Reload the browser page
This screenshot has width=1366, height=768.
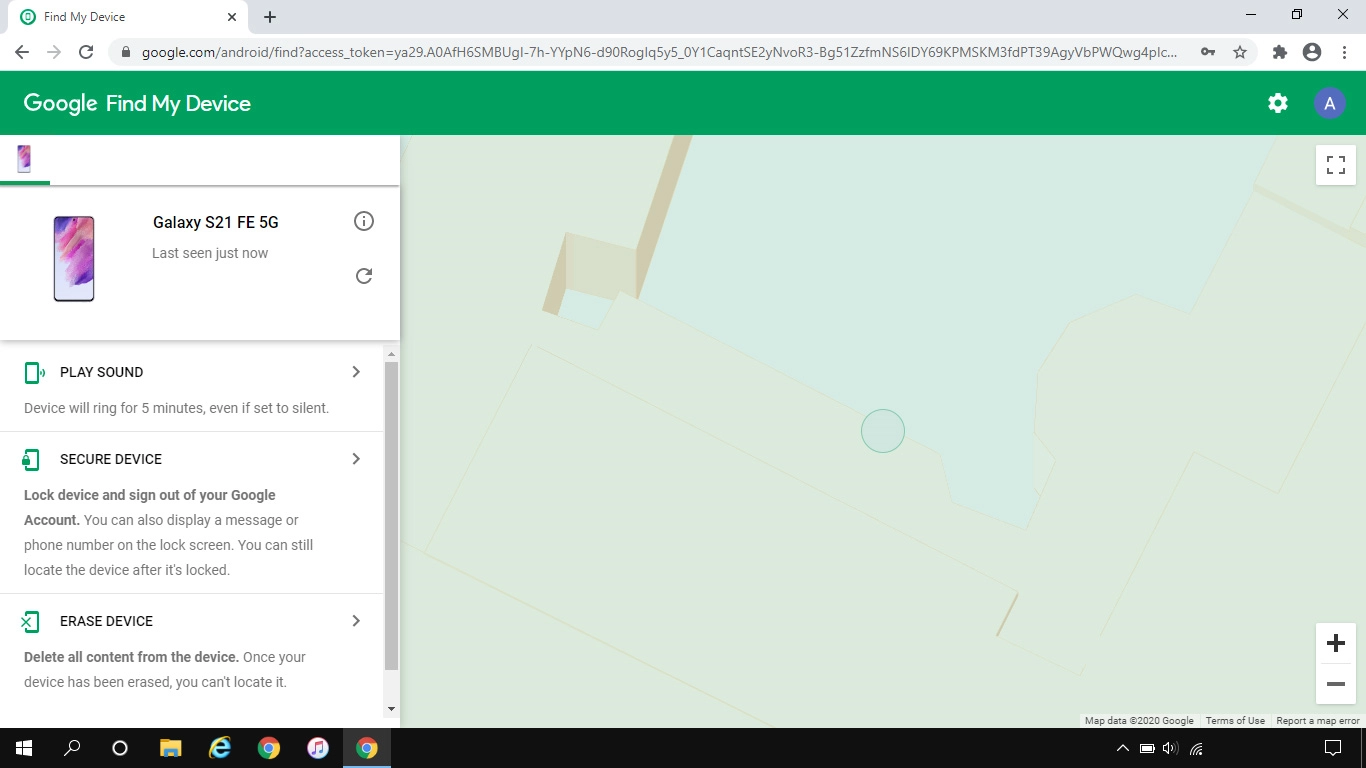(86, 52)
